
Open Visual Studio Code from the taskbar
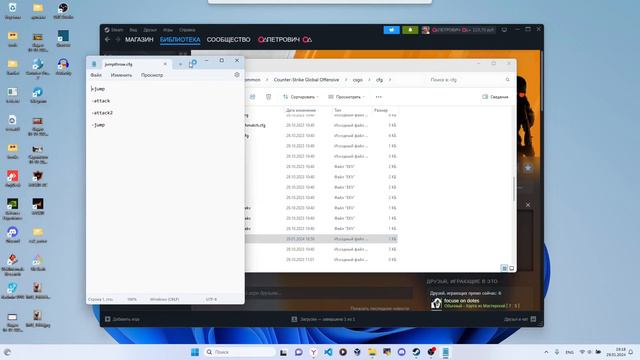pyautogui.click(x=328, y=352)
